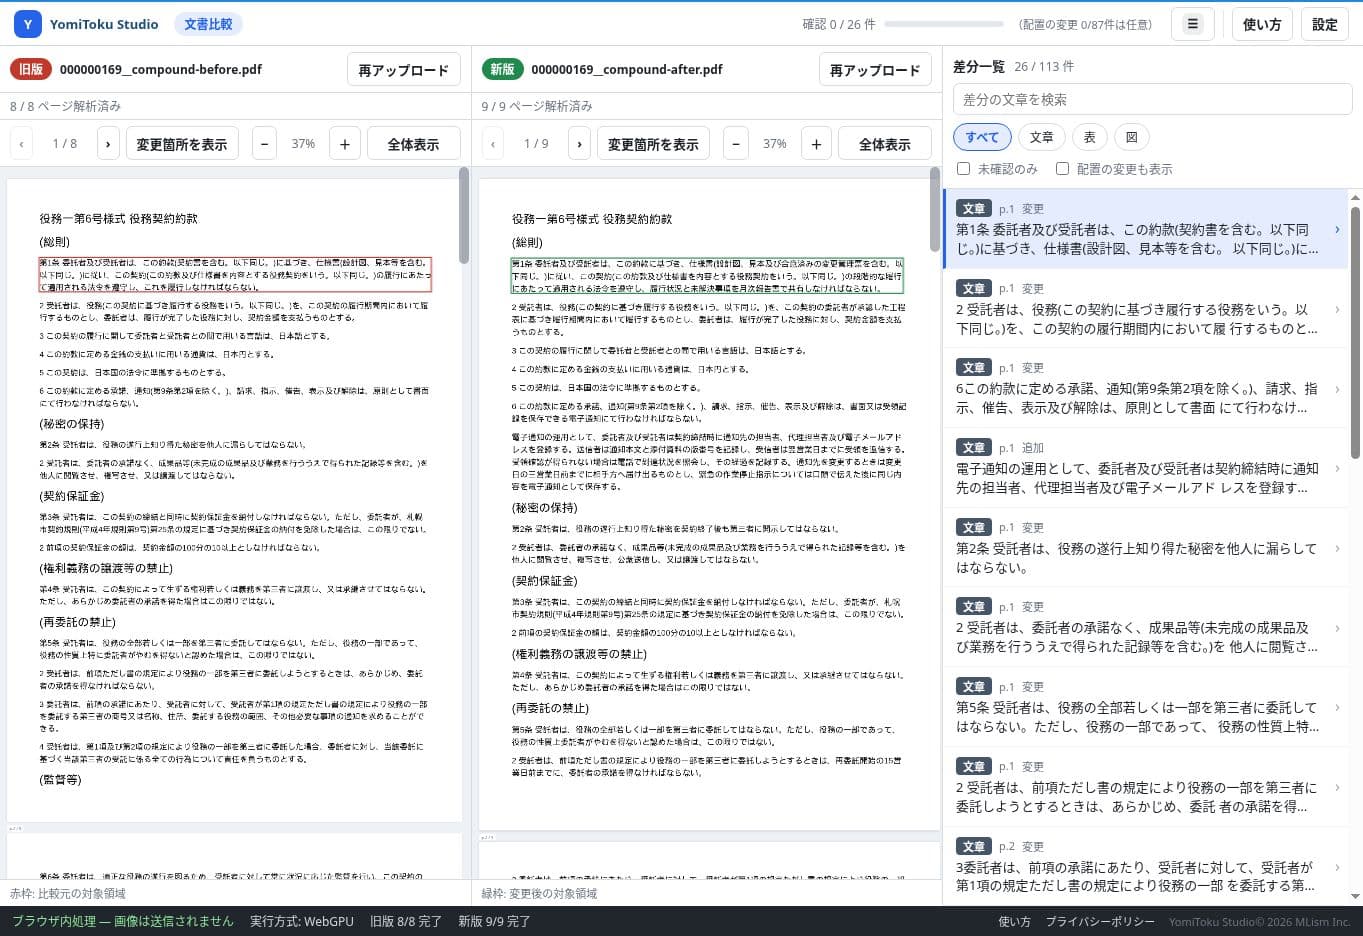Open the プライバシーポリシー footer link
Image resolution: width=1363 pixels, height=936 pixels.
(x=1100, y=921)
